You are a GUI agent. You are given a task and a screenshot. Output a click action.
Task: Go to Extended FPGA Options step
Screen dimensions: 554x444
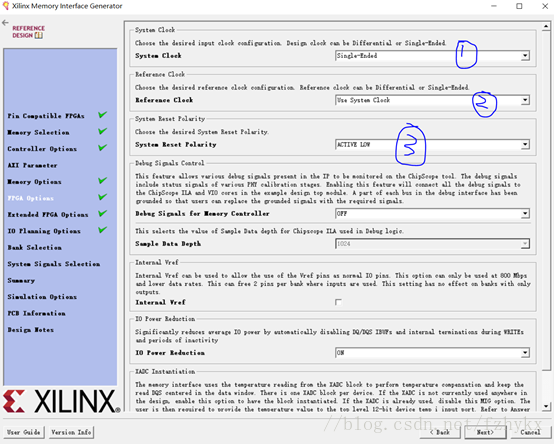(48, 215)
